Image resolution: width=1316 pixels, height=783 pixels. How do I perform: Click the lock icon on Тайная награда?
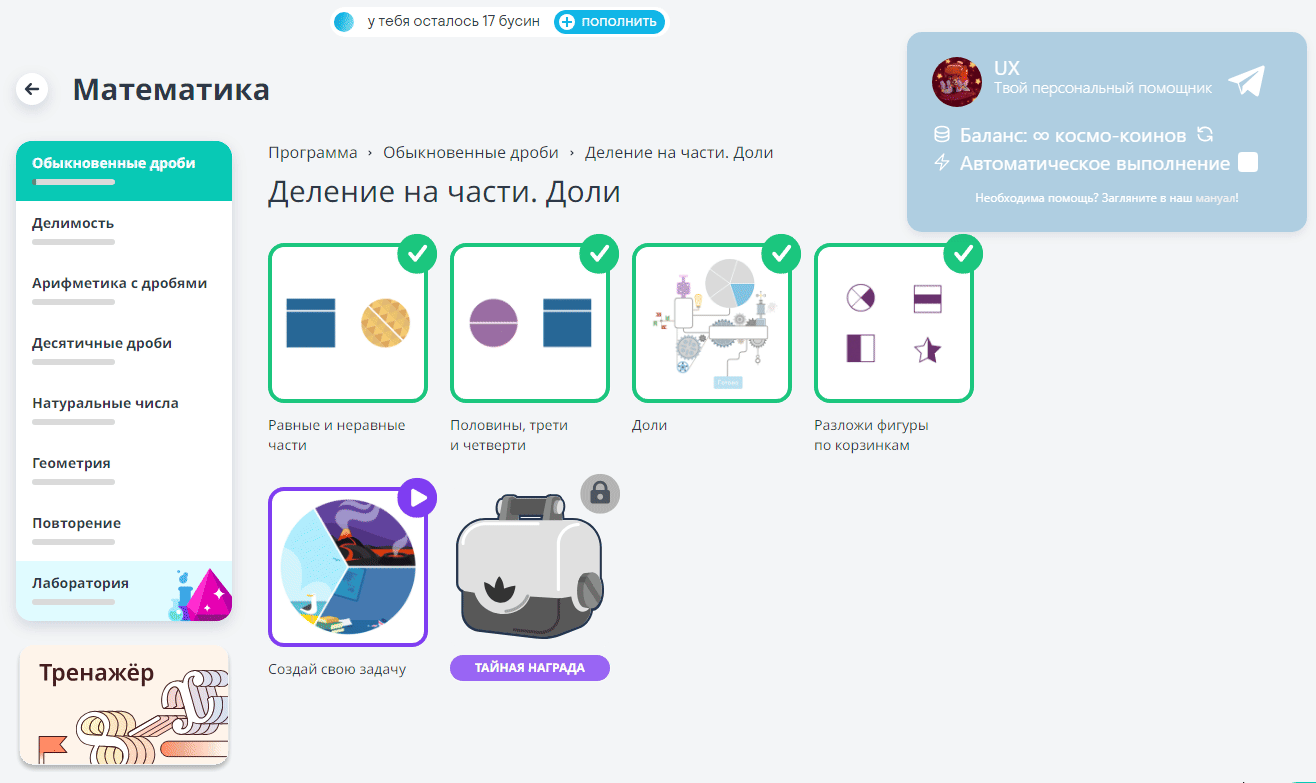click(598, 493)
